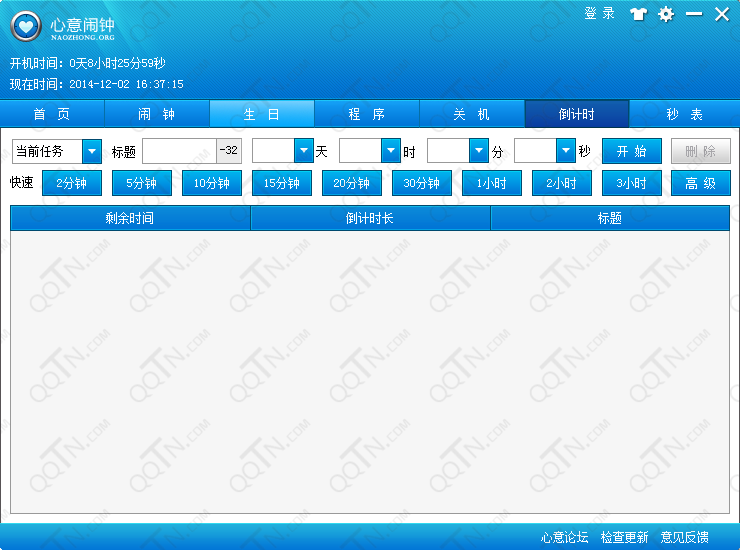Click the 登录 login link
Screen dimensions: 740x550
(599, 14)
